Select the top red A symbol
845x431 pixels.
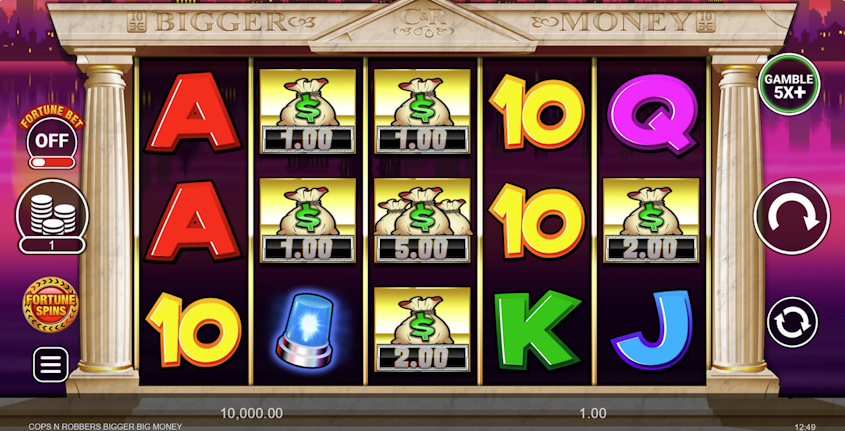click(193, 113)
